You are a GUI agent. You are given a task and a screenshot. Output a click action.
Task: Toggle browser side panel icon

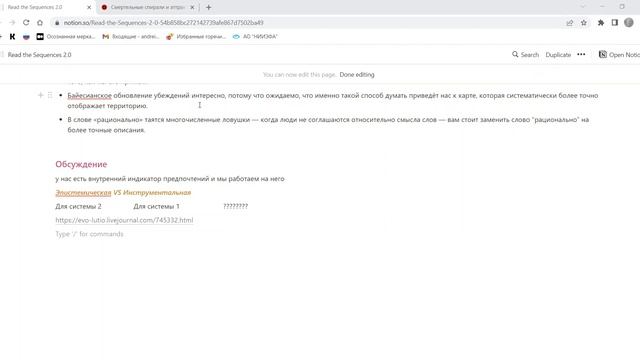point(615,23)
